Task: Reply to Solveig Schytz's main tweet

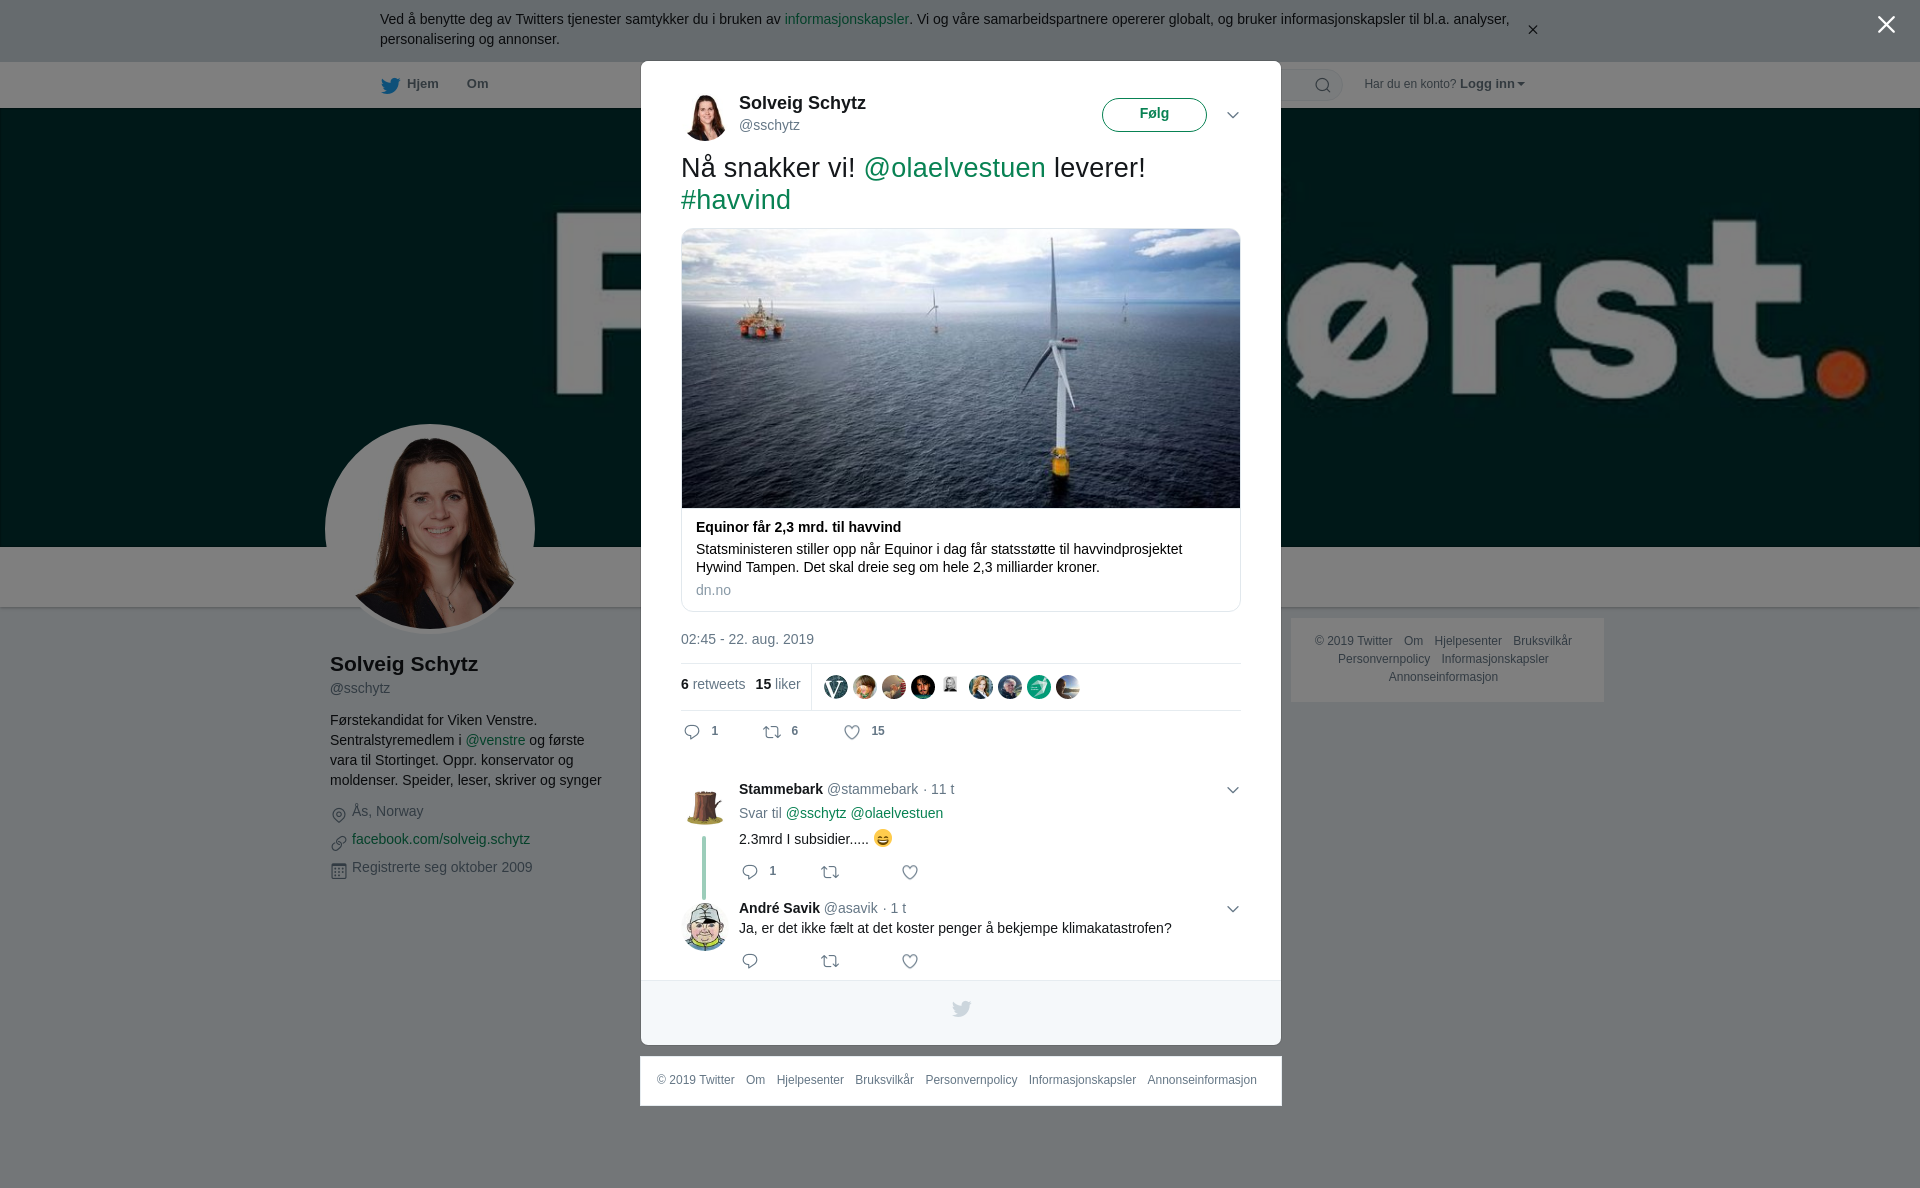Action: [692, 732]
